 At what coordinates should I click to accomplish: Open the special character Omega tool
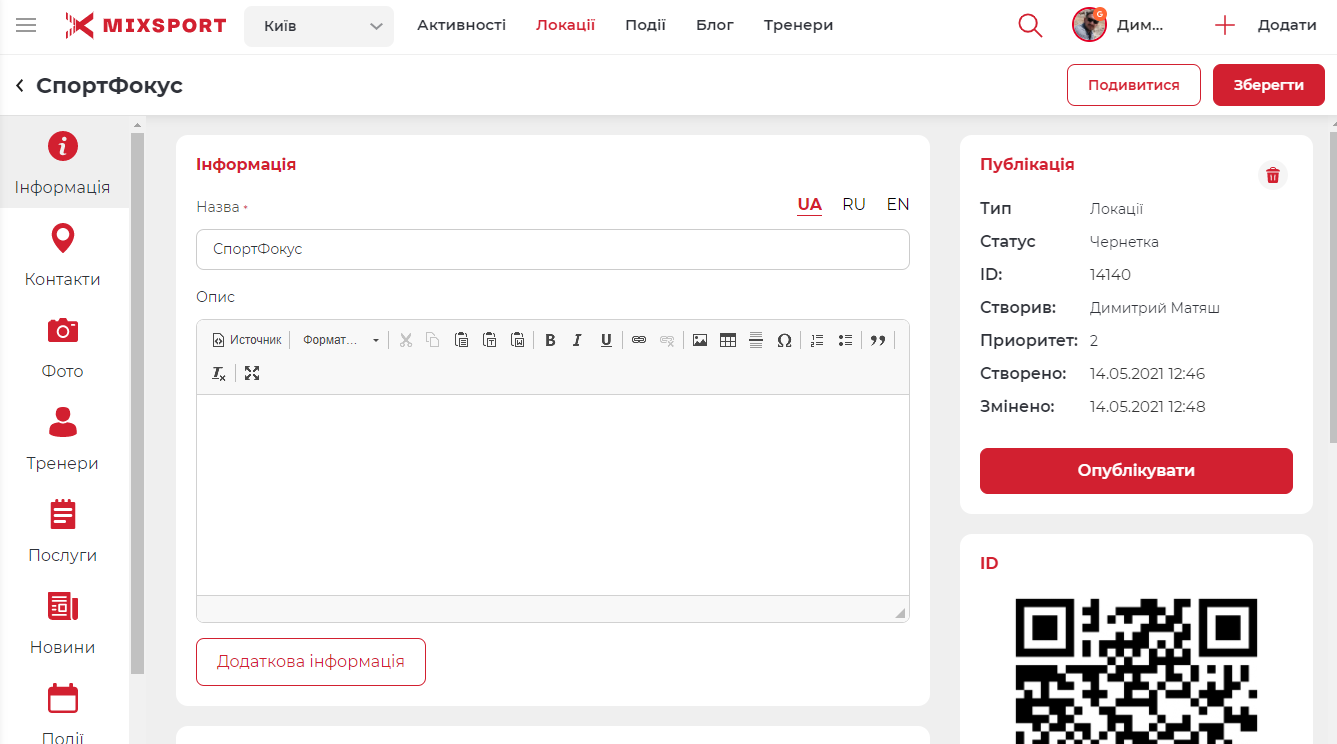pos(784,340)
